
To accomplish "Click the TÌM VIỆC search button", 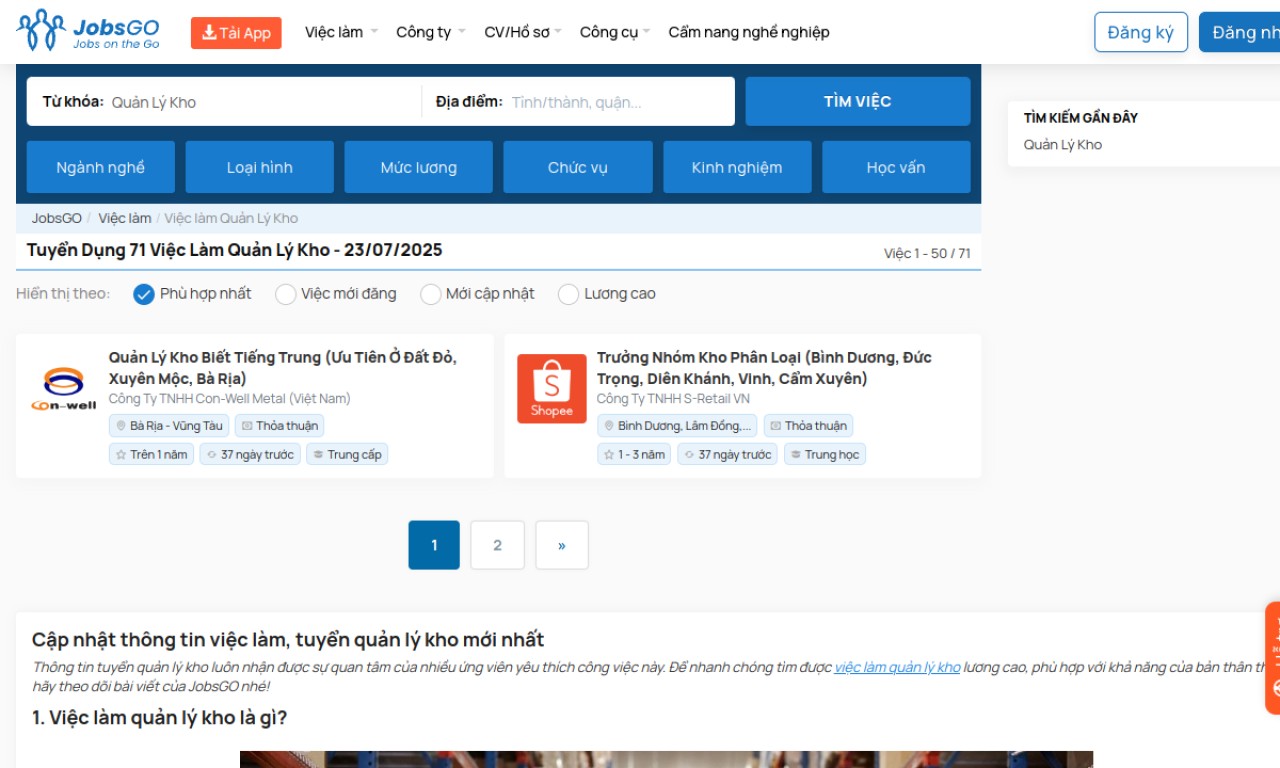I will coord(858,101).
